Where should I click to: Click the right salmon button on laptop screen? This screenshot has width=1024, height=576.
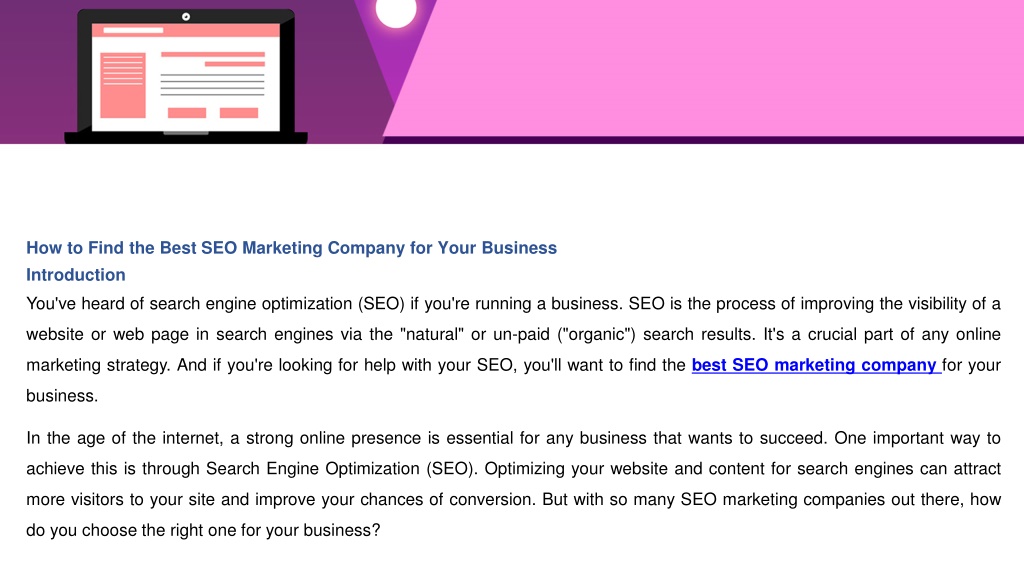pyautogui.click(x=239, y=113)
